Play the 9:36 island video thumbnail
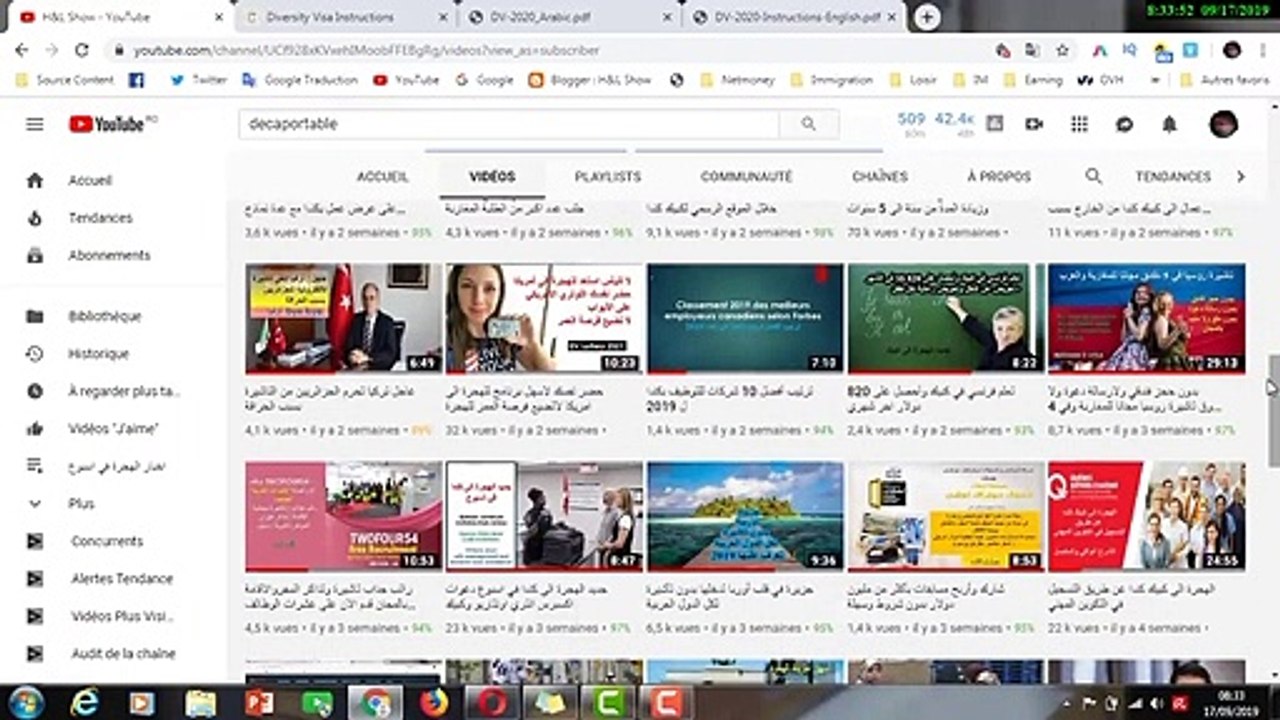Viewport: 1280px width, 720px height. click(x=745, y=516)
